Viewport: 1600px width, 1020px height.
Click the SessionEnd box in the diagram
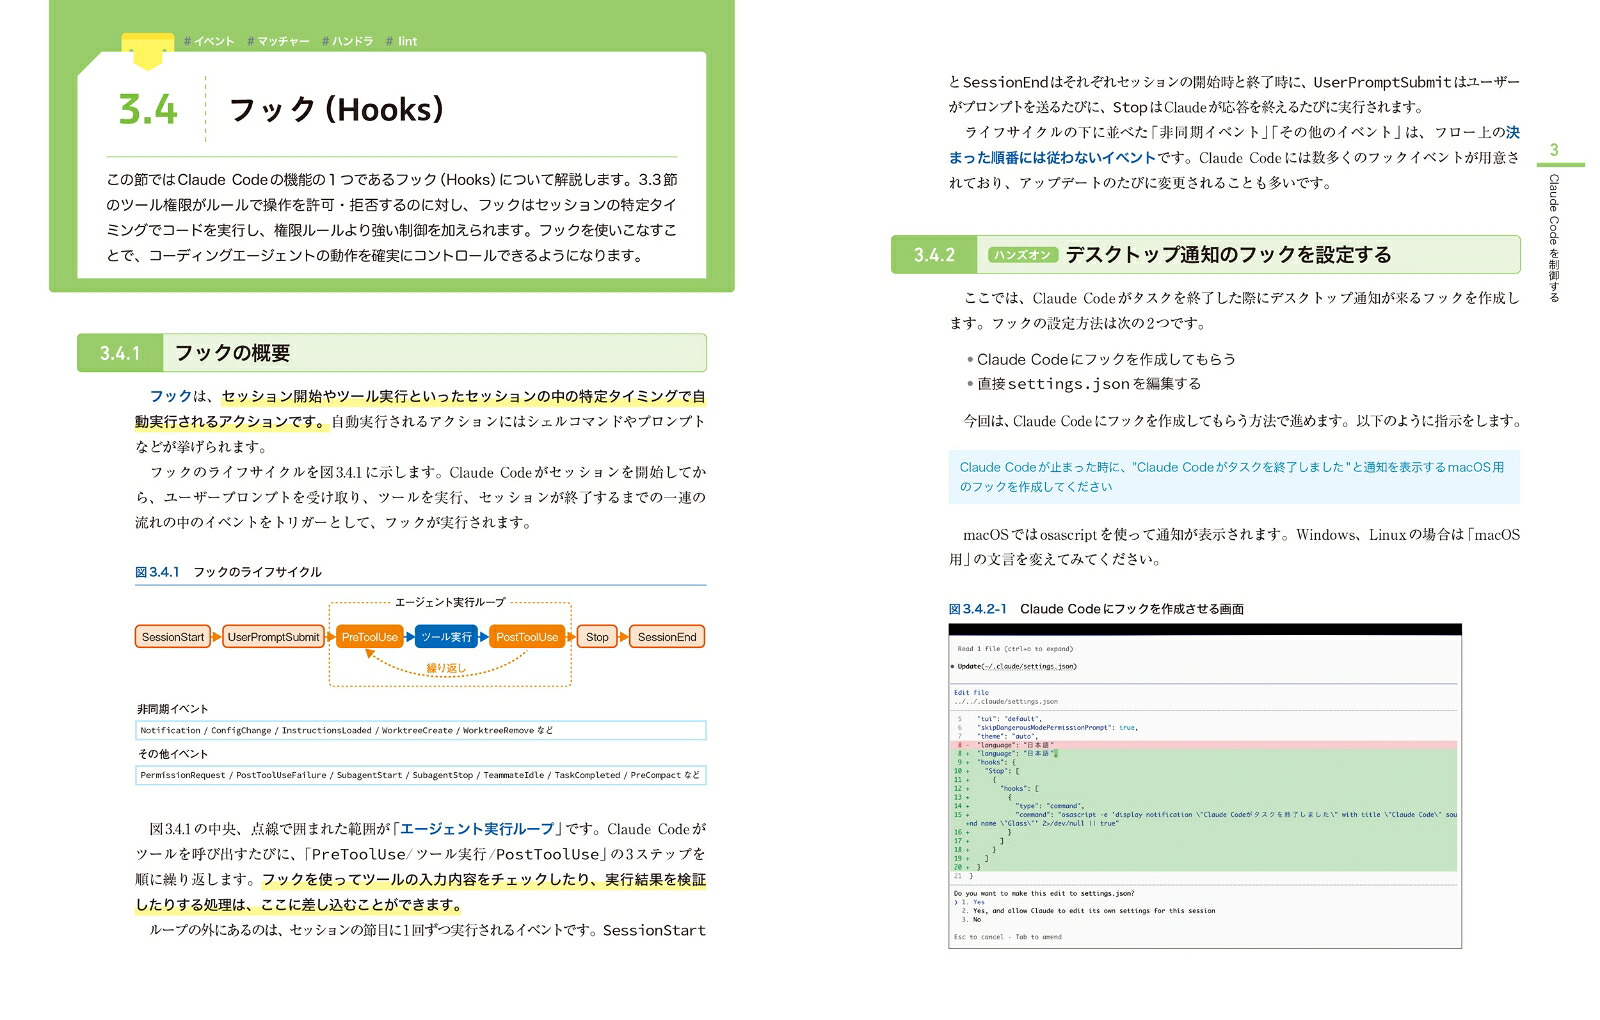click(667, 637)
